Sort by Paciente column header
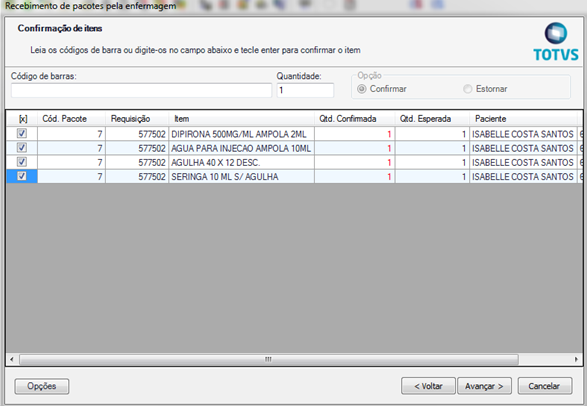 point(523,119)
